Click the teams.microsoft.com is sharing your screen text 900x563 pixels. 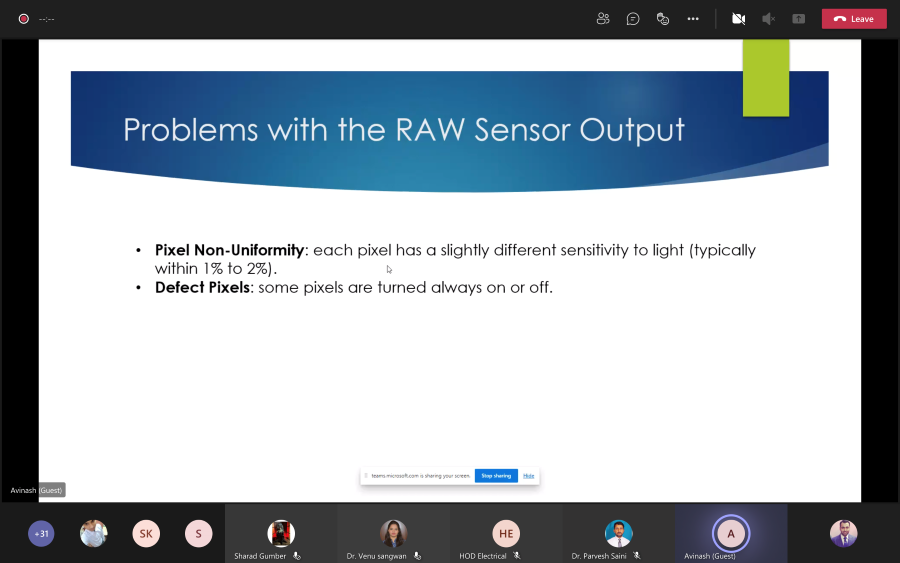click(x=421, y=476)
